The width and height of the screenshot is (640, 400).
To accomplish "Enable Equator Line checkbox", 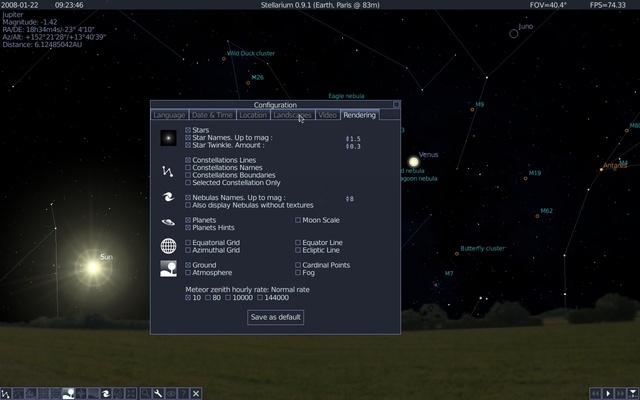I will click(298, 242).
